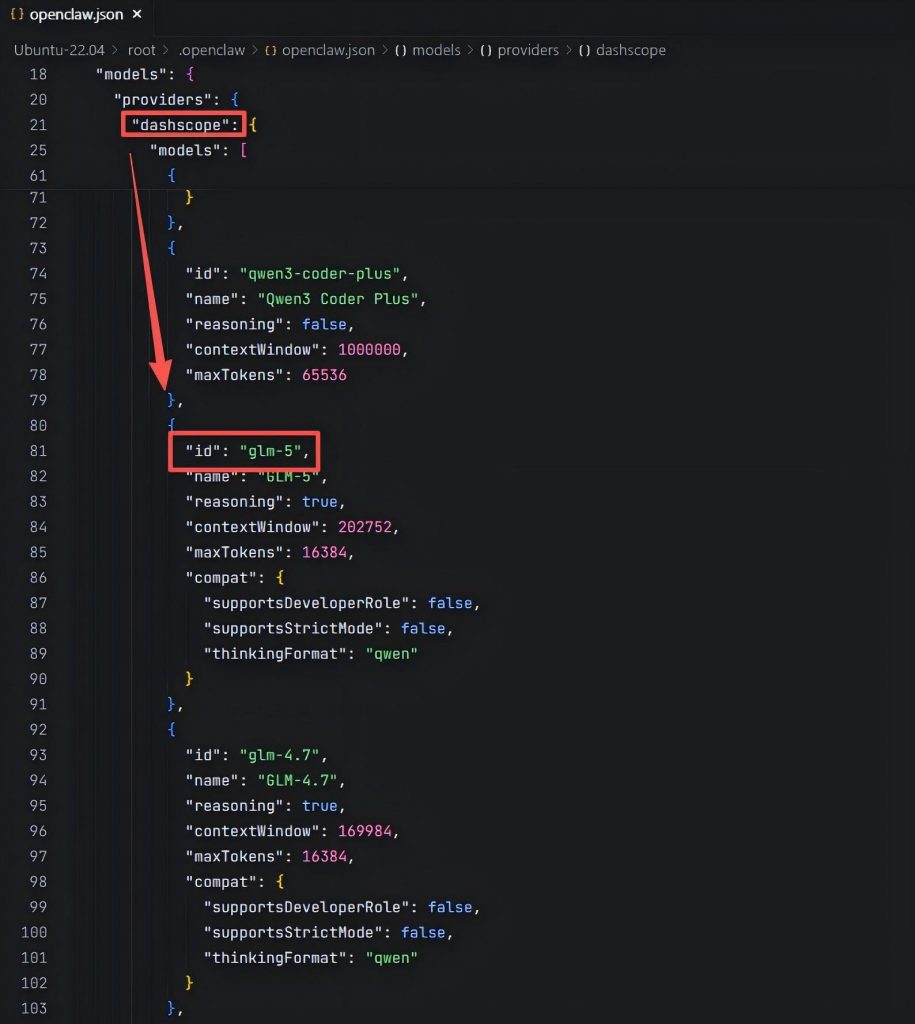Open the dashscope breadcrumb text

click(x=630, y=50)
